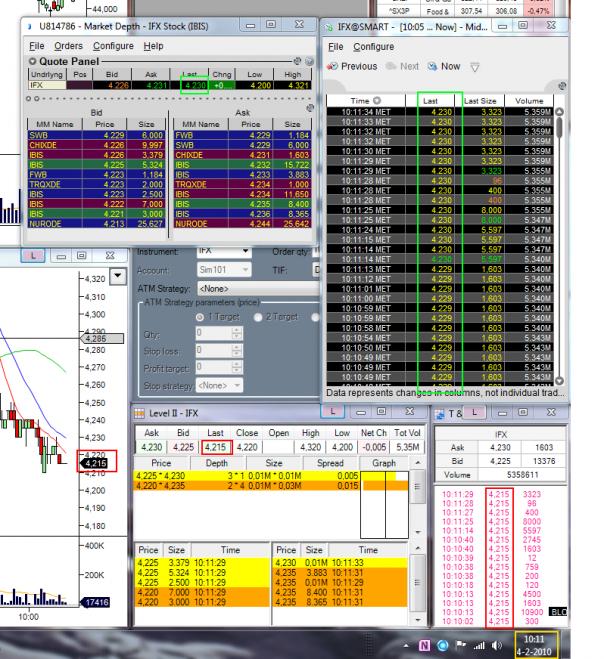Image resolution: width=604 pixels, height=659 pixels.
Task: Click up arrow of time and sales scrollbar
Action: point(559,112)
